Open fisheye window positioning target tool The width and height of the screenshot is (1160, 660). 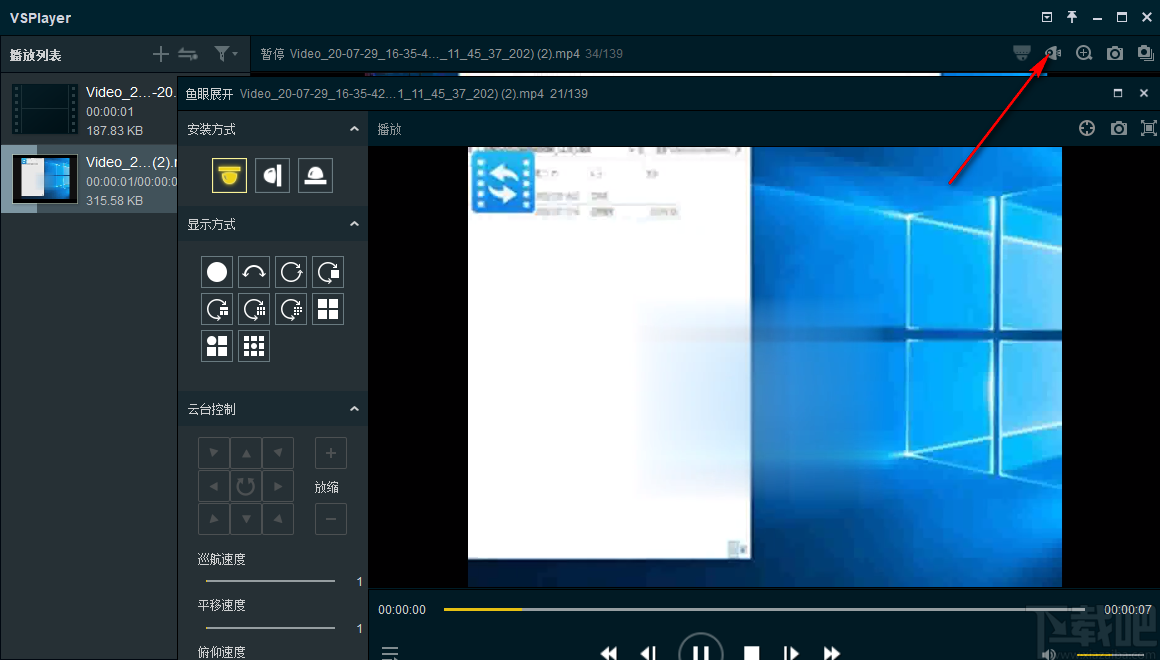1087,129
